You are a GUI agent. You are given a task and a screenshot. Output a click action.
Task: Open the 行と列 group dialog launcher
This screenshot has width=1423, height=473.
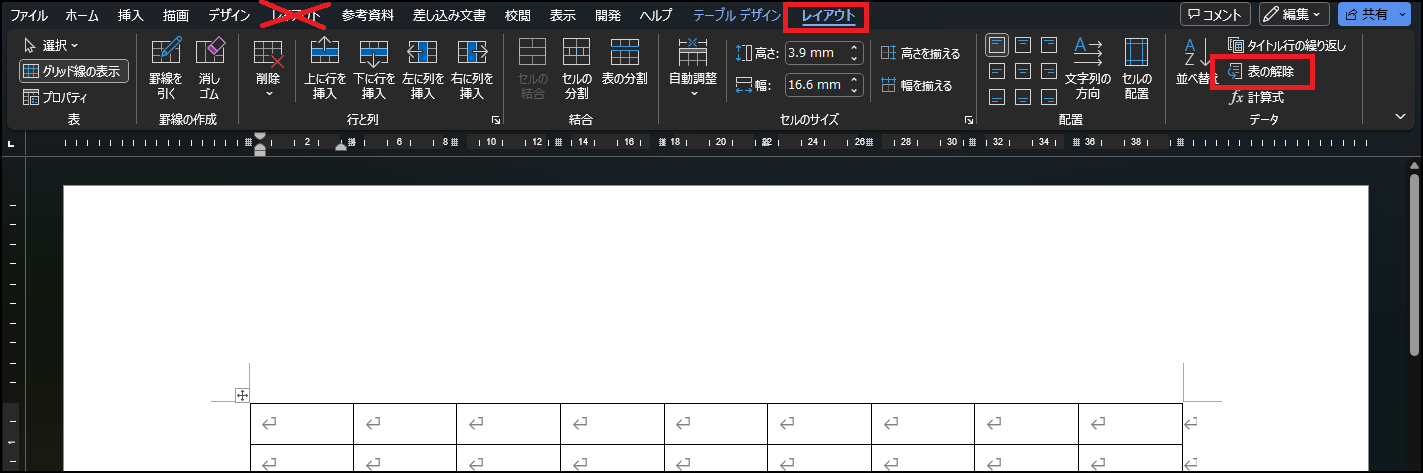(495, 120)
